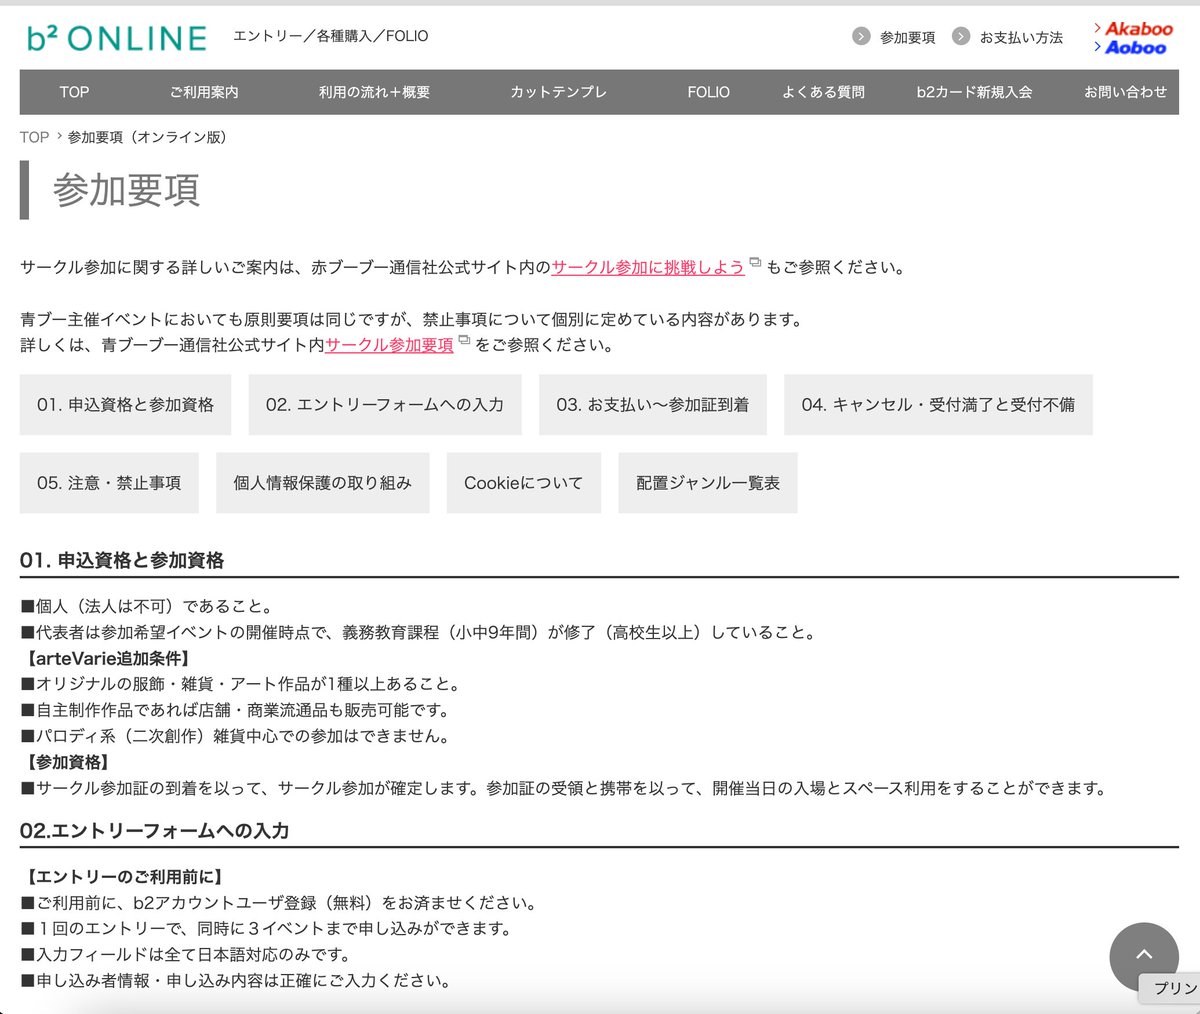This screenshot has width=1200, height=1014.
Task: Open よくある質問 navigation item
Action: 823,92
